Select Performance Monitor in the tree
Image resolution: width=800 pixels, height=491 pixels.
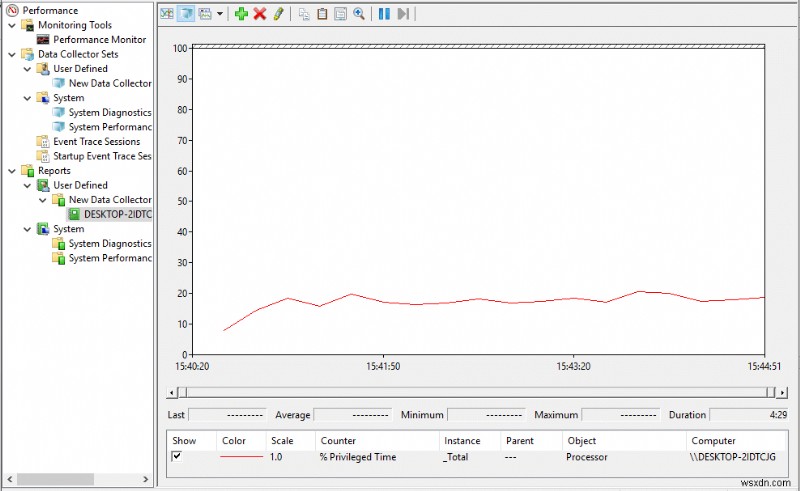99,40
